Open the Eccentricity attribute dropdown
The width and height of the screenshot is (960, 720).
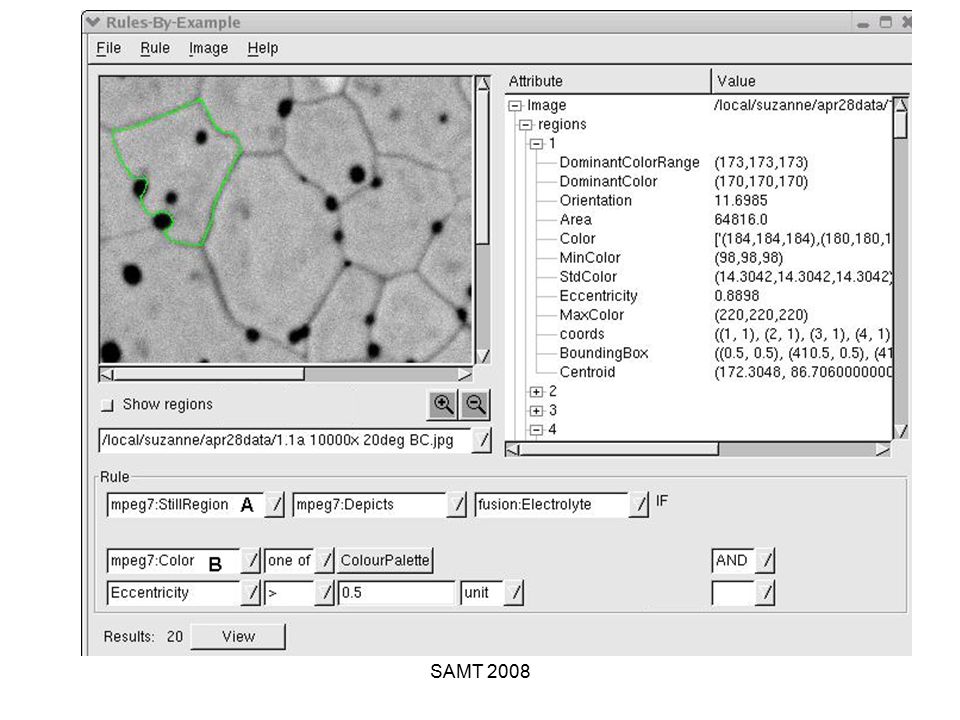[x=251, y=592]
